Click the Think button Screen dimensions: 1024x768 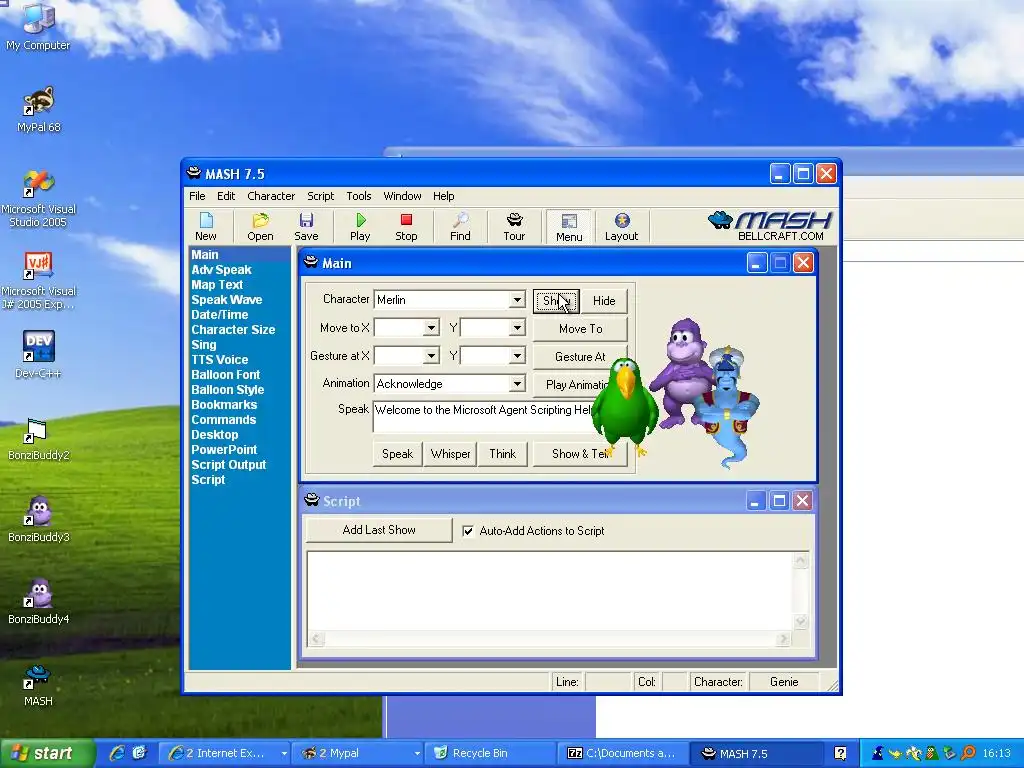[503, 454]
